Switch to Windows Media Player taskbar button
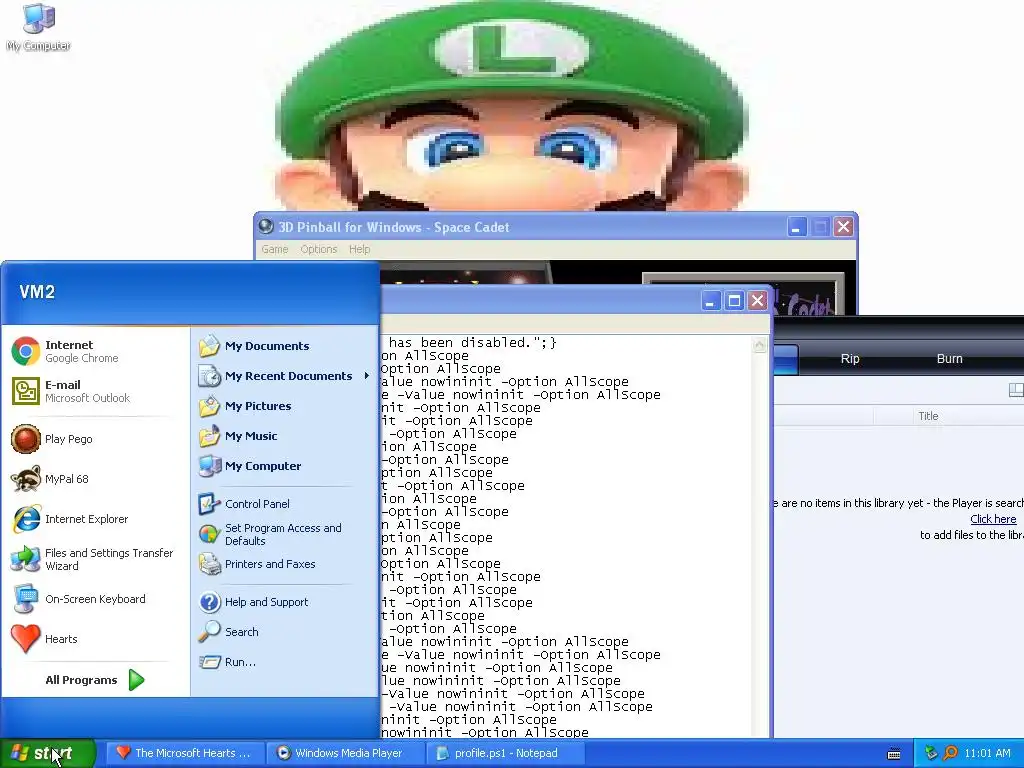Image resolution: width=1024 pixels, height=768 pixels. click(x=346, y=753)
